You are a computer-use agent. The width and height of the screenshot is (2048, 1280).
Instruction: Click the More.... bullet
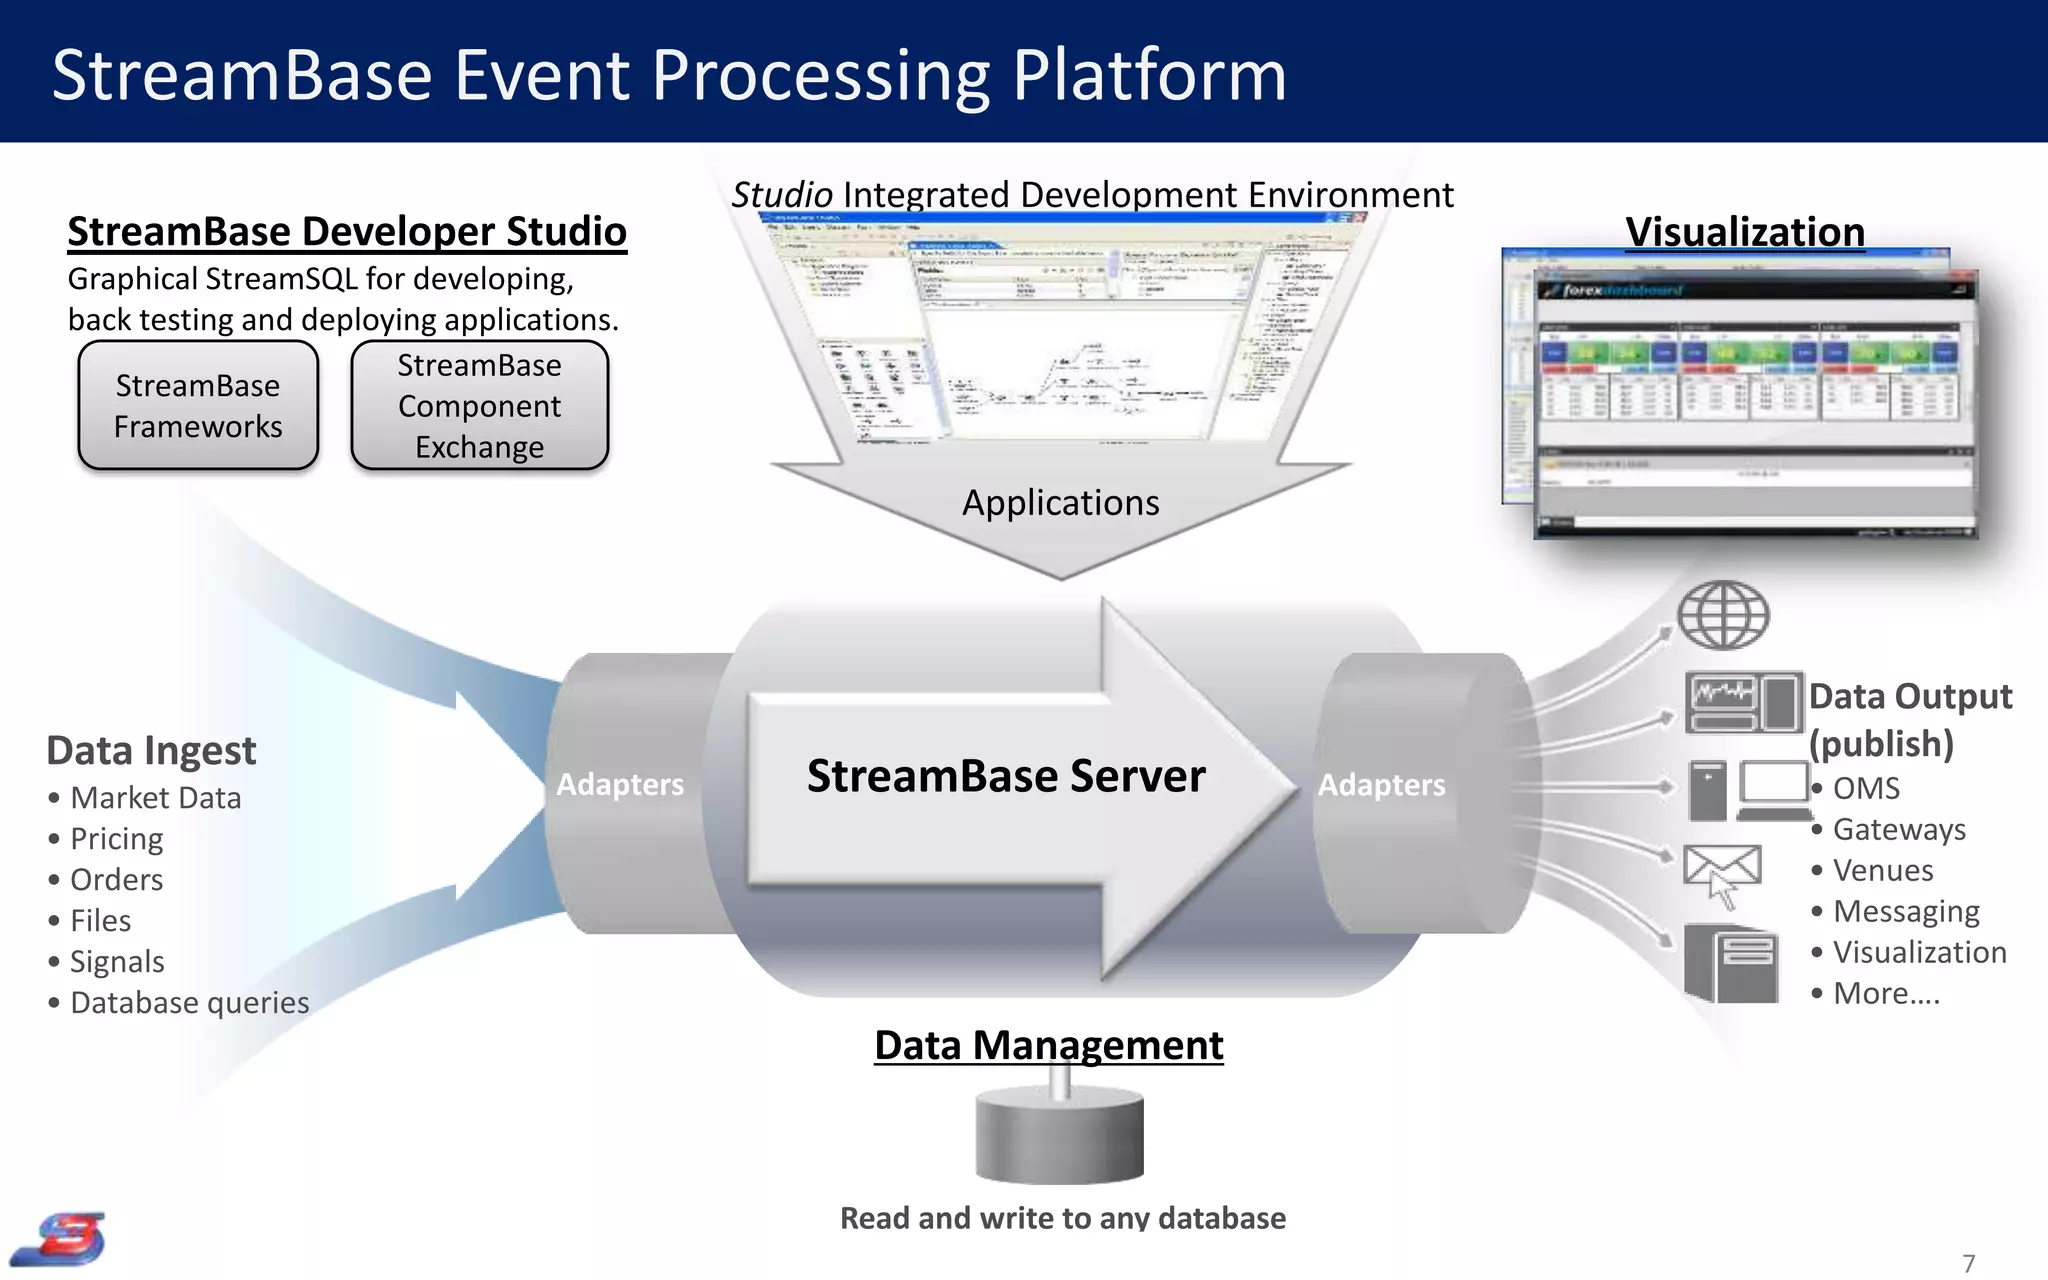coord(1876,994)
